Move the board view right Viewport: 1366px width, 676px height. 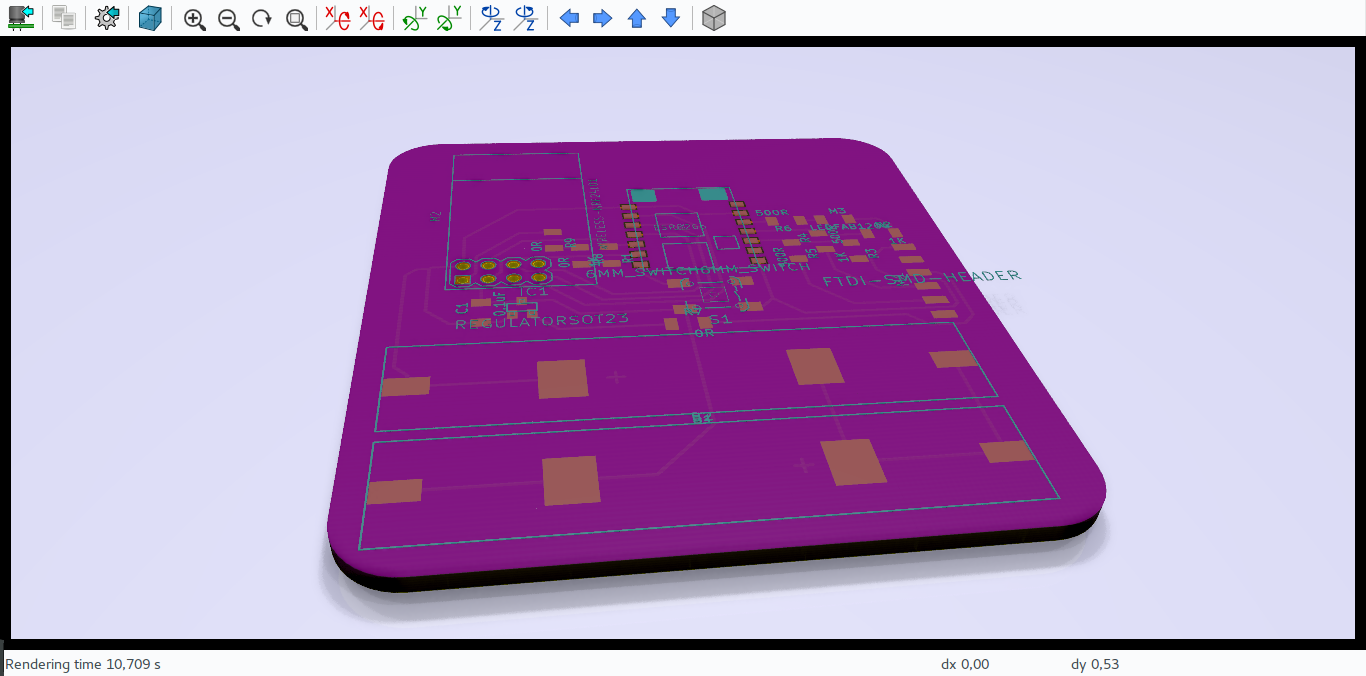pyautogui.click(x=603, y=17)
